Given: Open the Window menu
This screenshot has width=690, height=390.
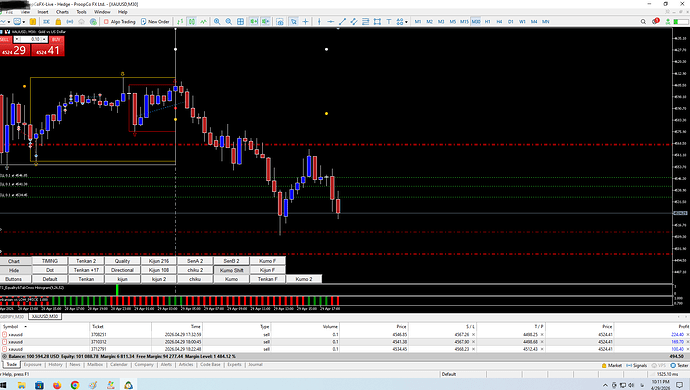Looking at the screenshot, I should [x=102, y=12].
